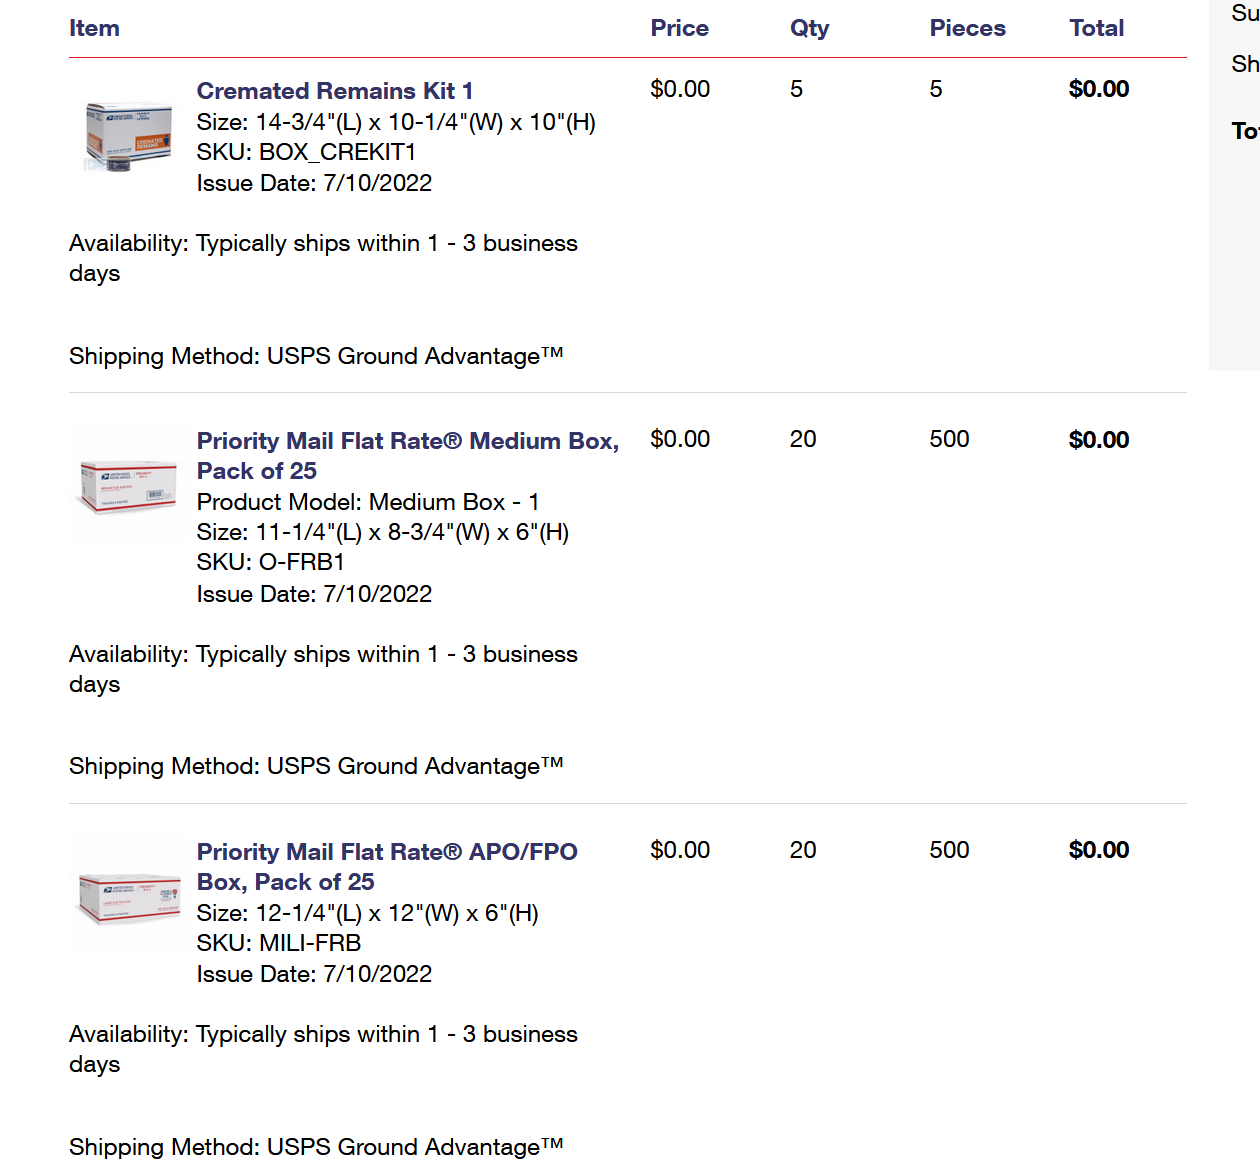Open the Cremated Remains Kit 1 link
The image size is (1260, 1159).
pos(334,91)
